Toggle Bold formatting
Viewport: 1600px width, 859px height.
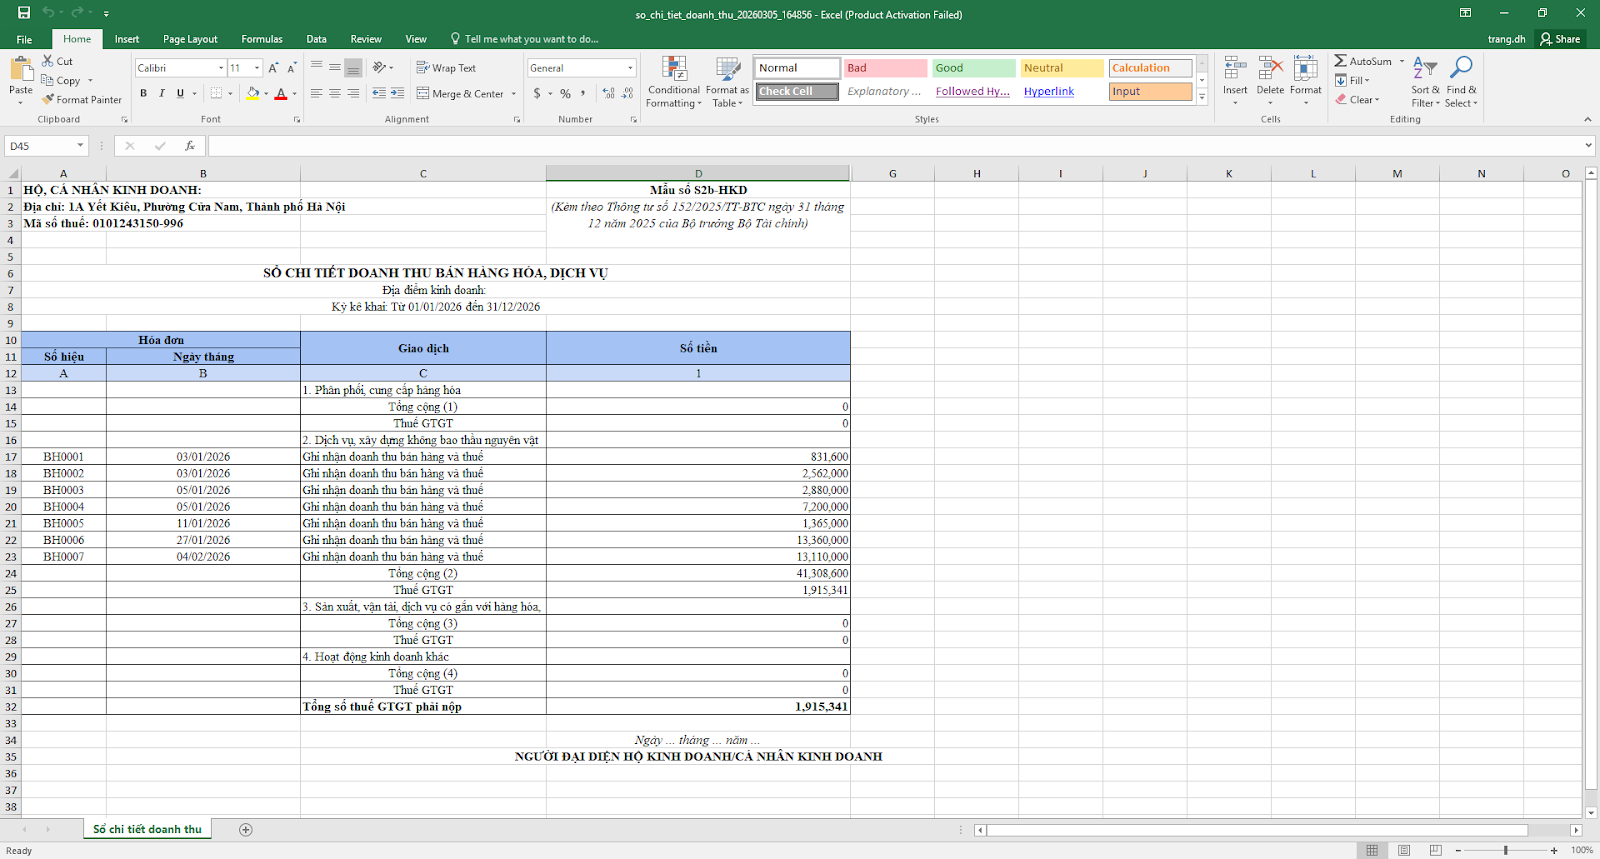pos(143,93)
